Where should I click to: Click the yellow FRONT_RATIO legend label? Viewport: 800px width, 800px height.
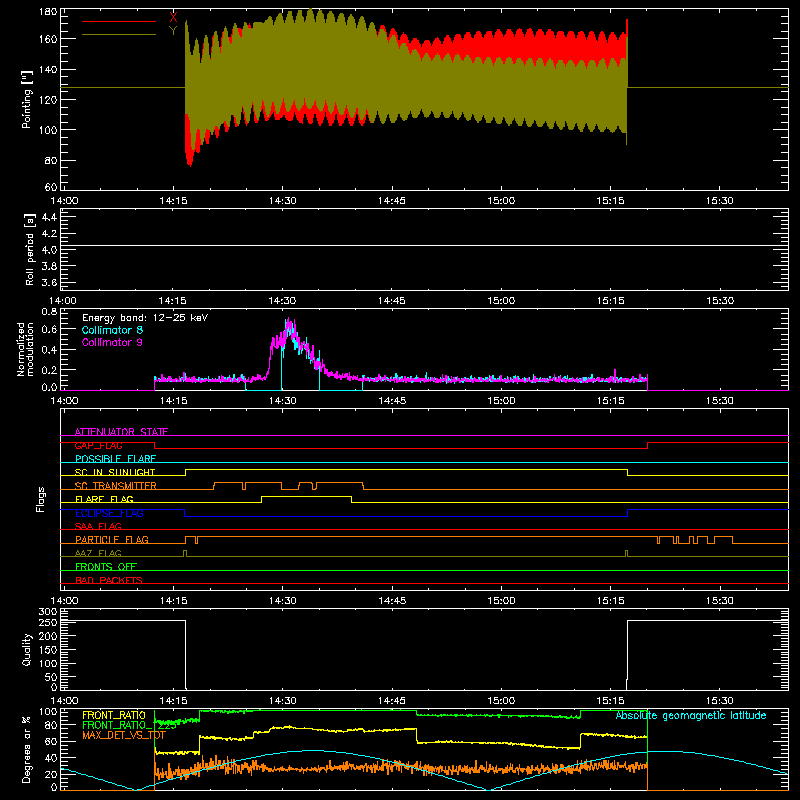pyautogui.click(x=114, y=715)
